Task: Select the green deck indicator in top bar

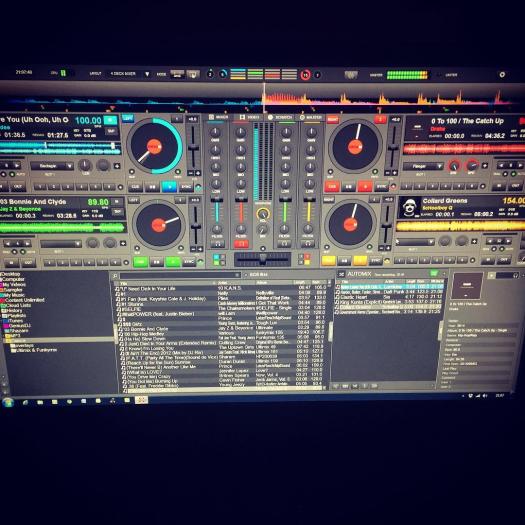Action: (255, 74)
